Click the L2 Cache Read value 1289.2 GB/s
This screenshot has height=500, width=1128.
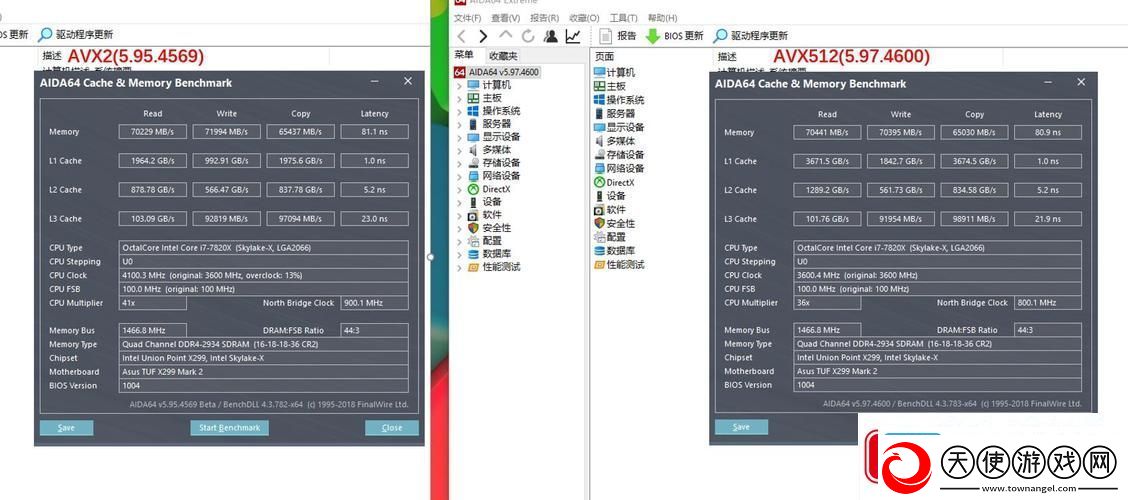coord(827,190)
